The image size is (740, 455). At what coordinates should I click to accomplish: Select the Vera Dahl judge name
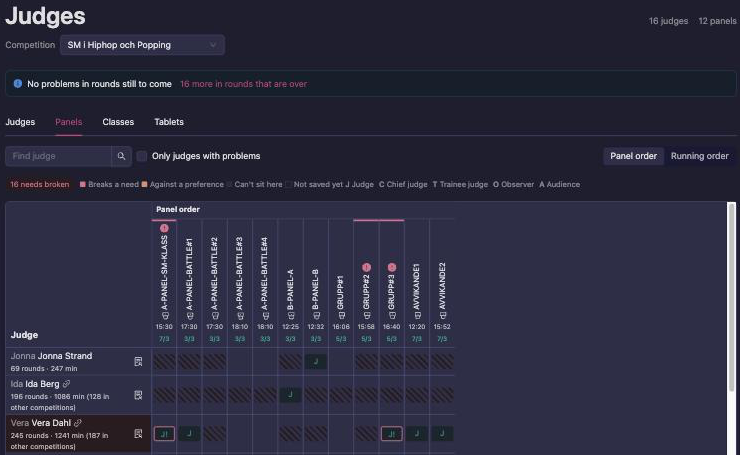pyautogui.click(x=51, y=423)
